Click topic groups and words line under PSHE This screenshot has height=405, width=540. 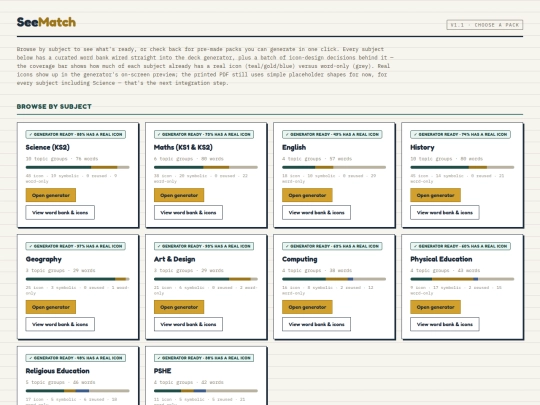(189, 382)
